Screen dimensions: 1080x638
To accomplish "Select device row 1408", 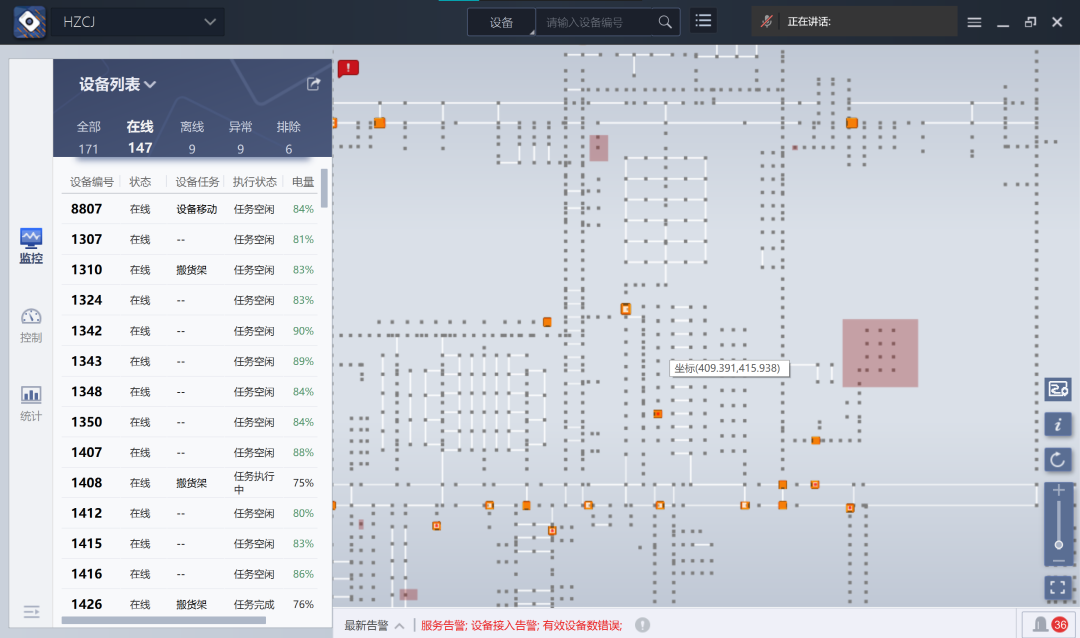I will pyautogui.click(x=190, y=482).
